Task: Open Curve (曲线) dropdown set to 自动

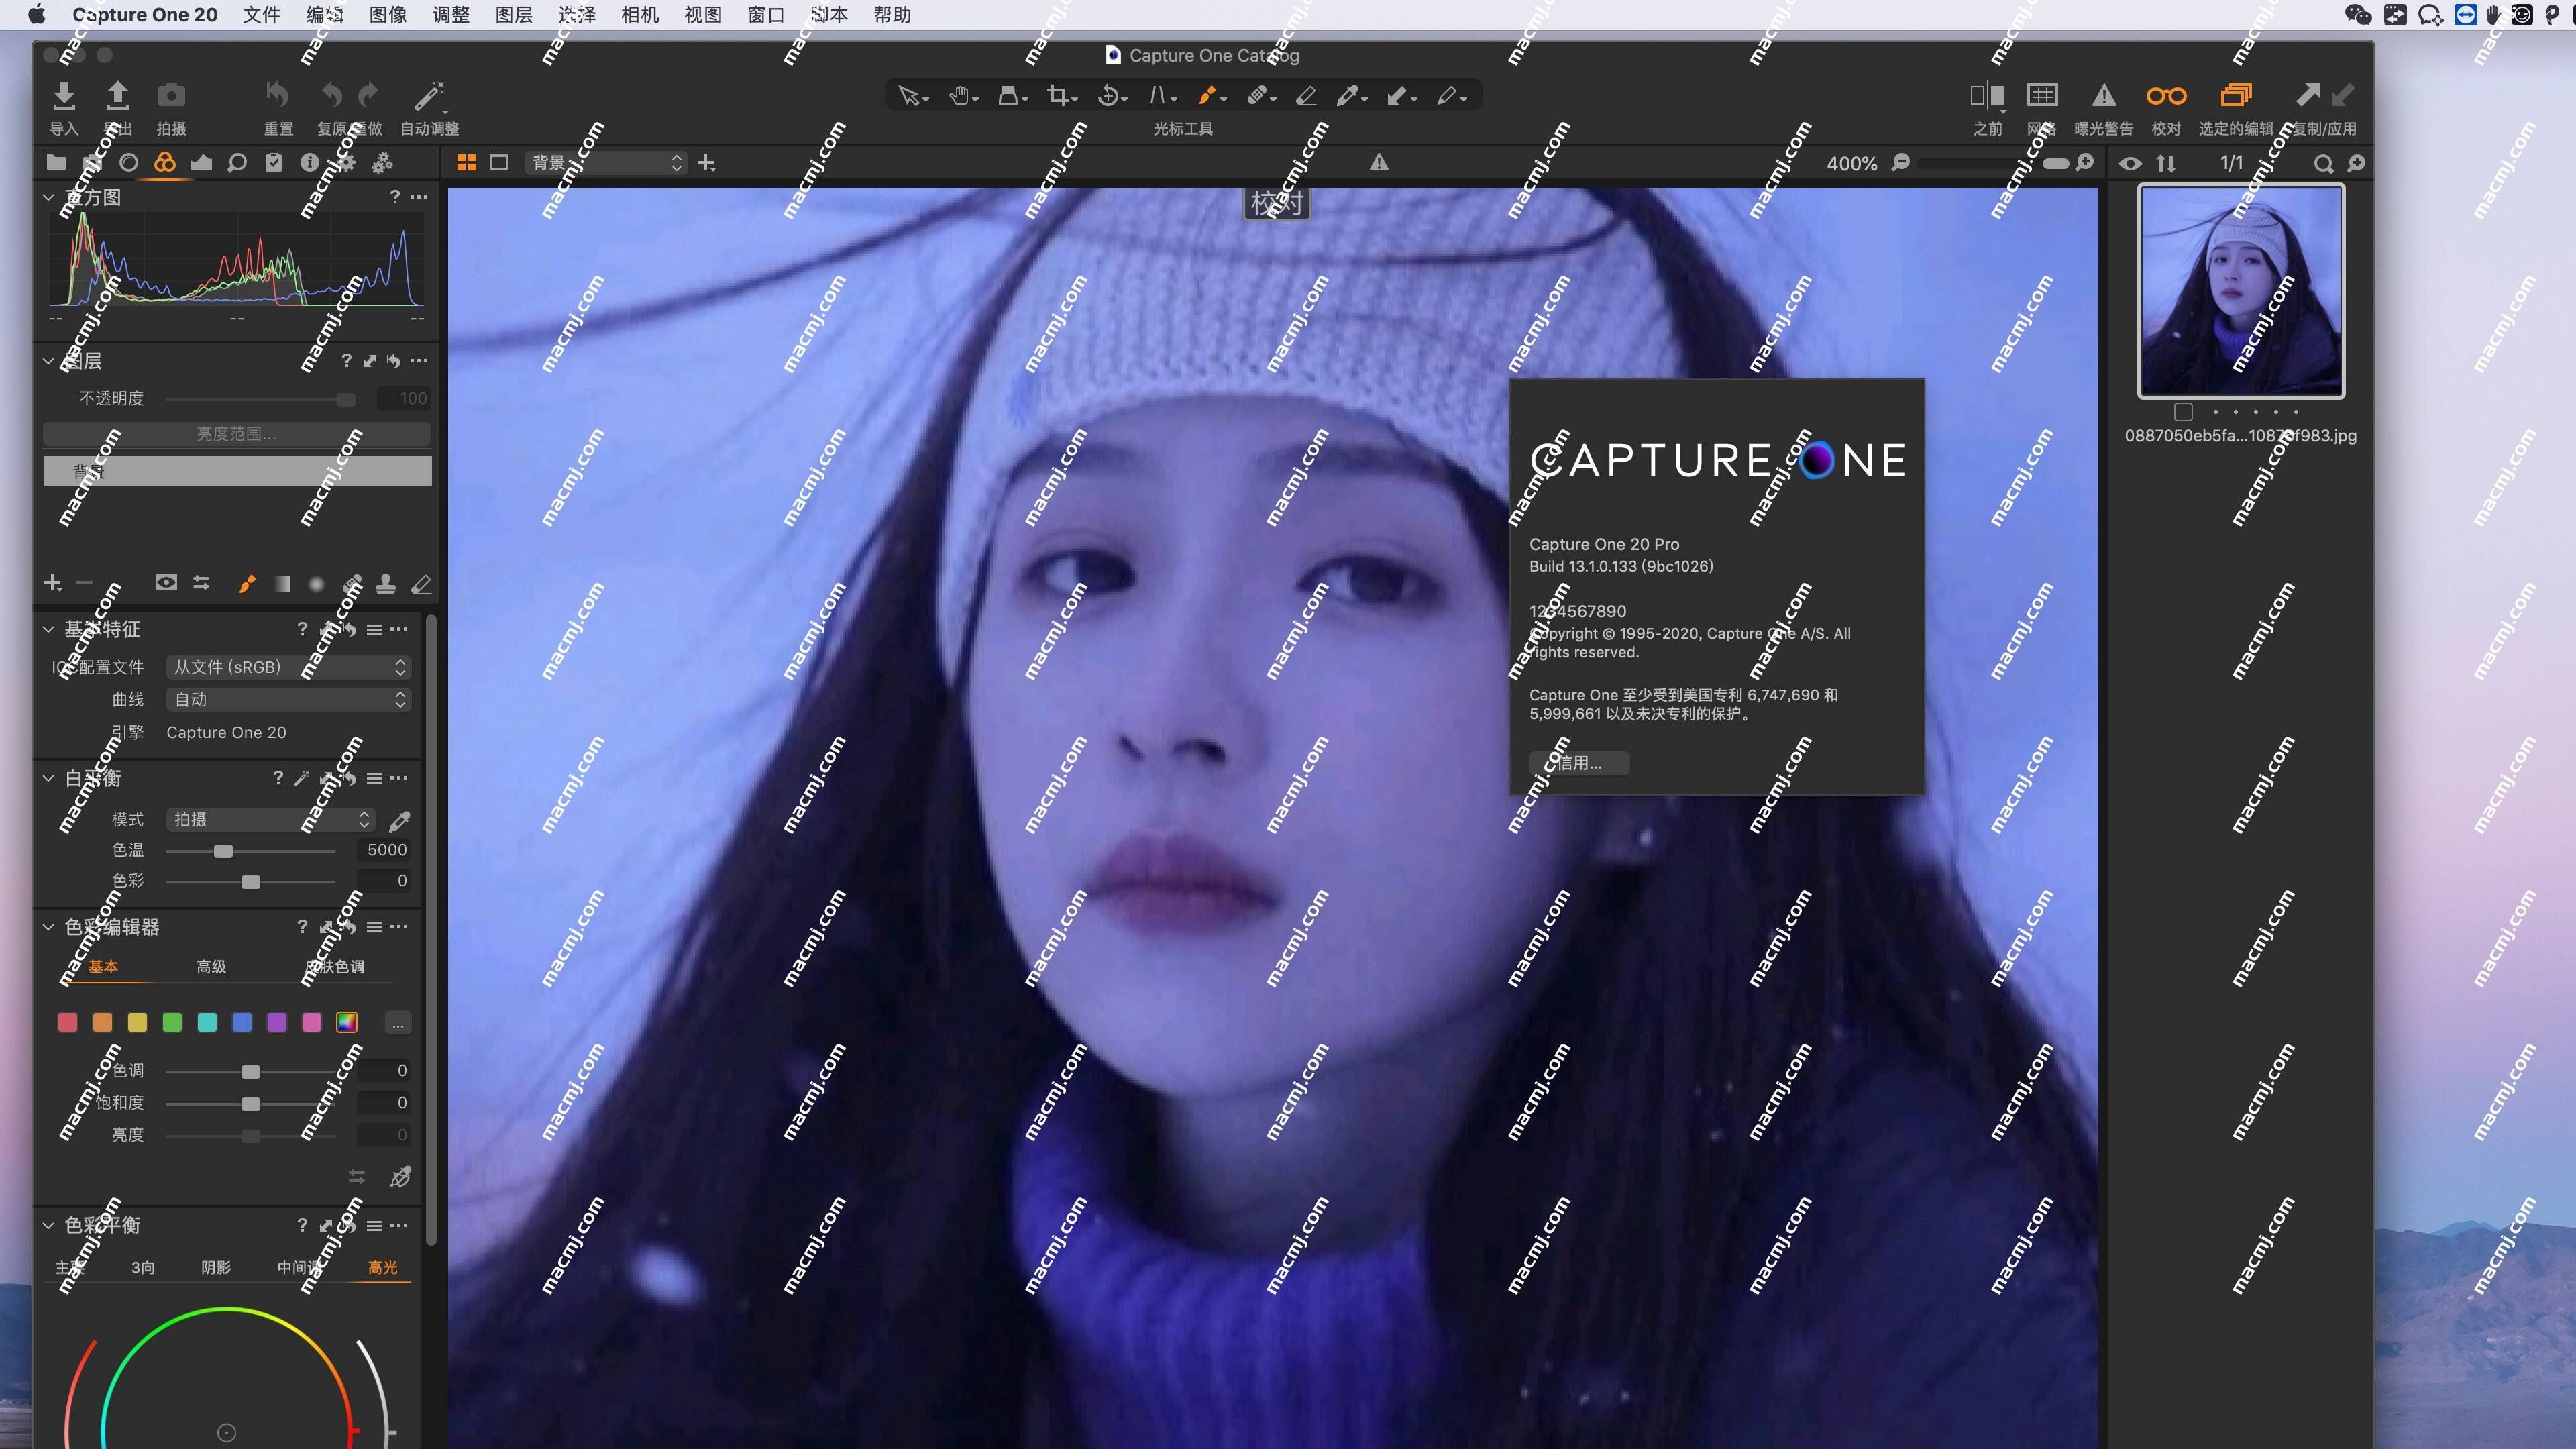Action: (288, 700)
